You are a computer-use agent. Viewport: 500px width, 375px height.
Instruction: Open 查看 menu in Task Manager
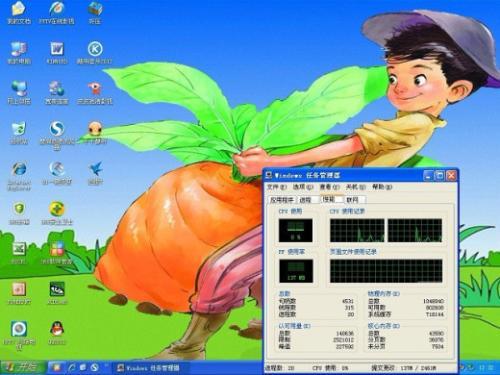pos(329,187)
